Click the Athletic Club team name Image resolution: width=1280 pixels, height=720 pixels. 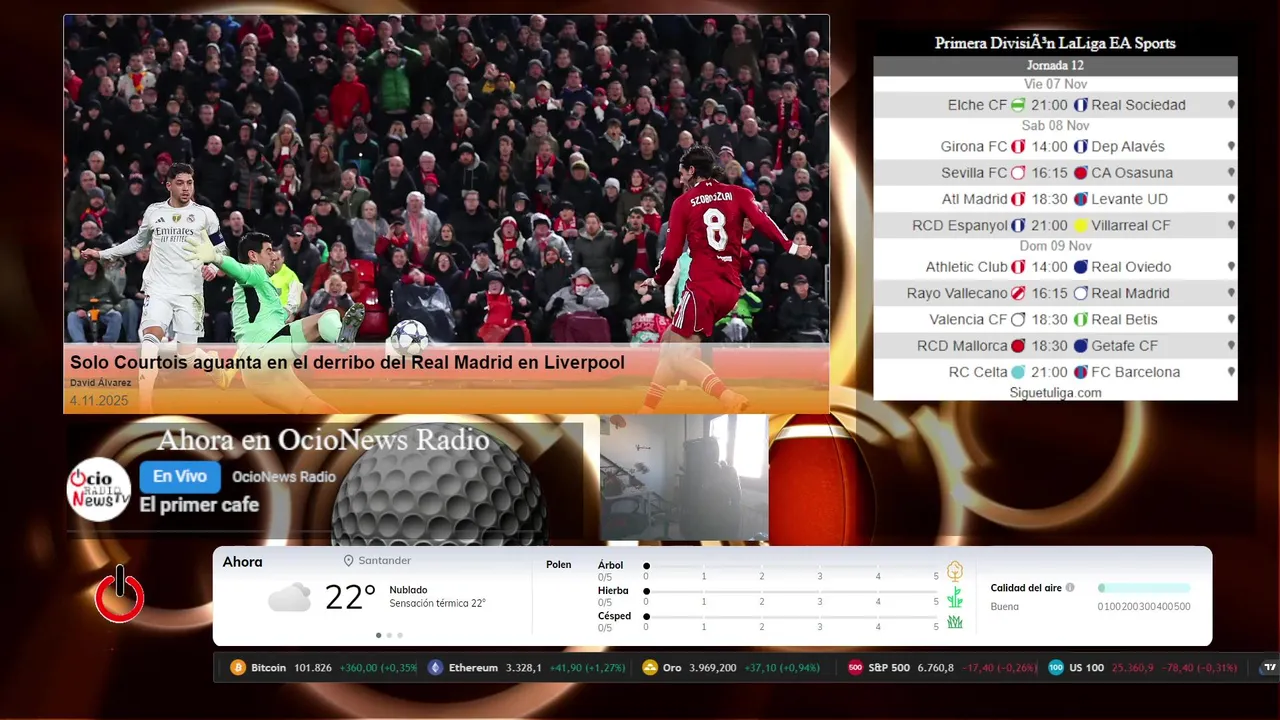[966, 267]
